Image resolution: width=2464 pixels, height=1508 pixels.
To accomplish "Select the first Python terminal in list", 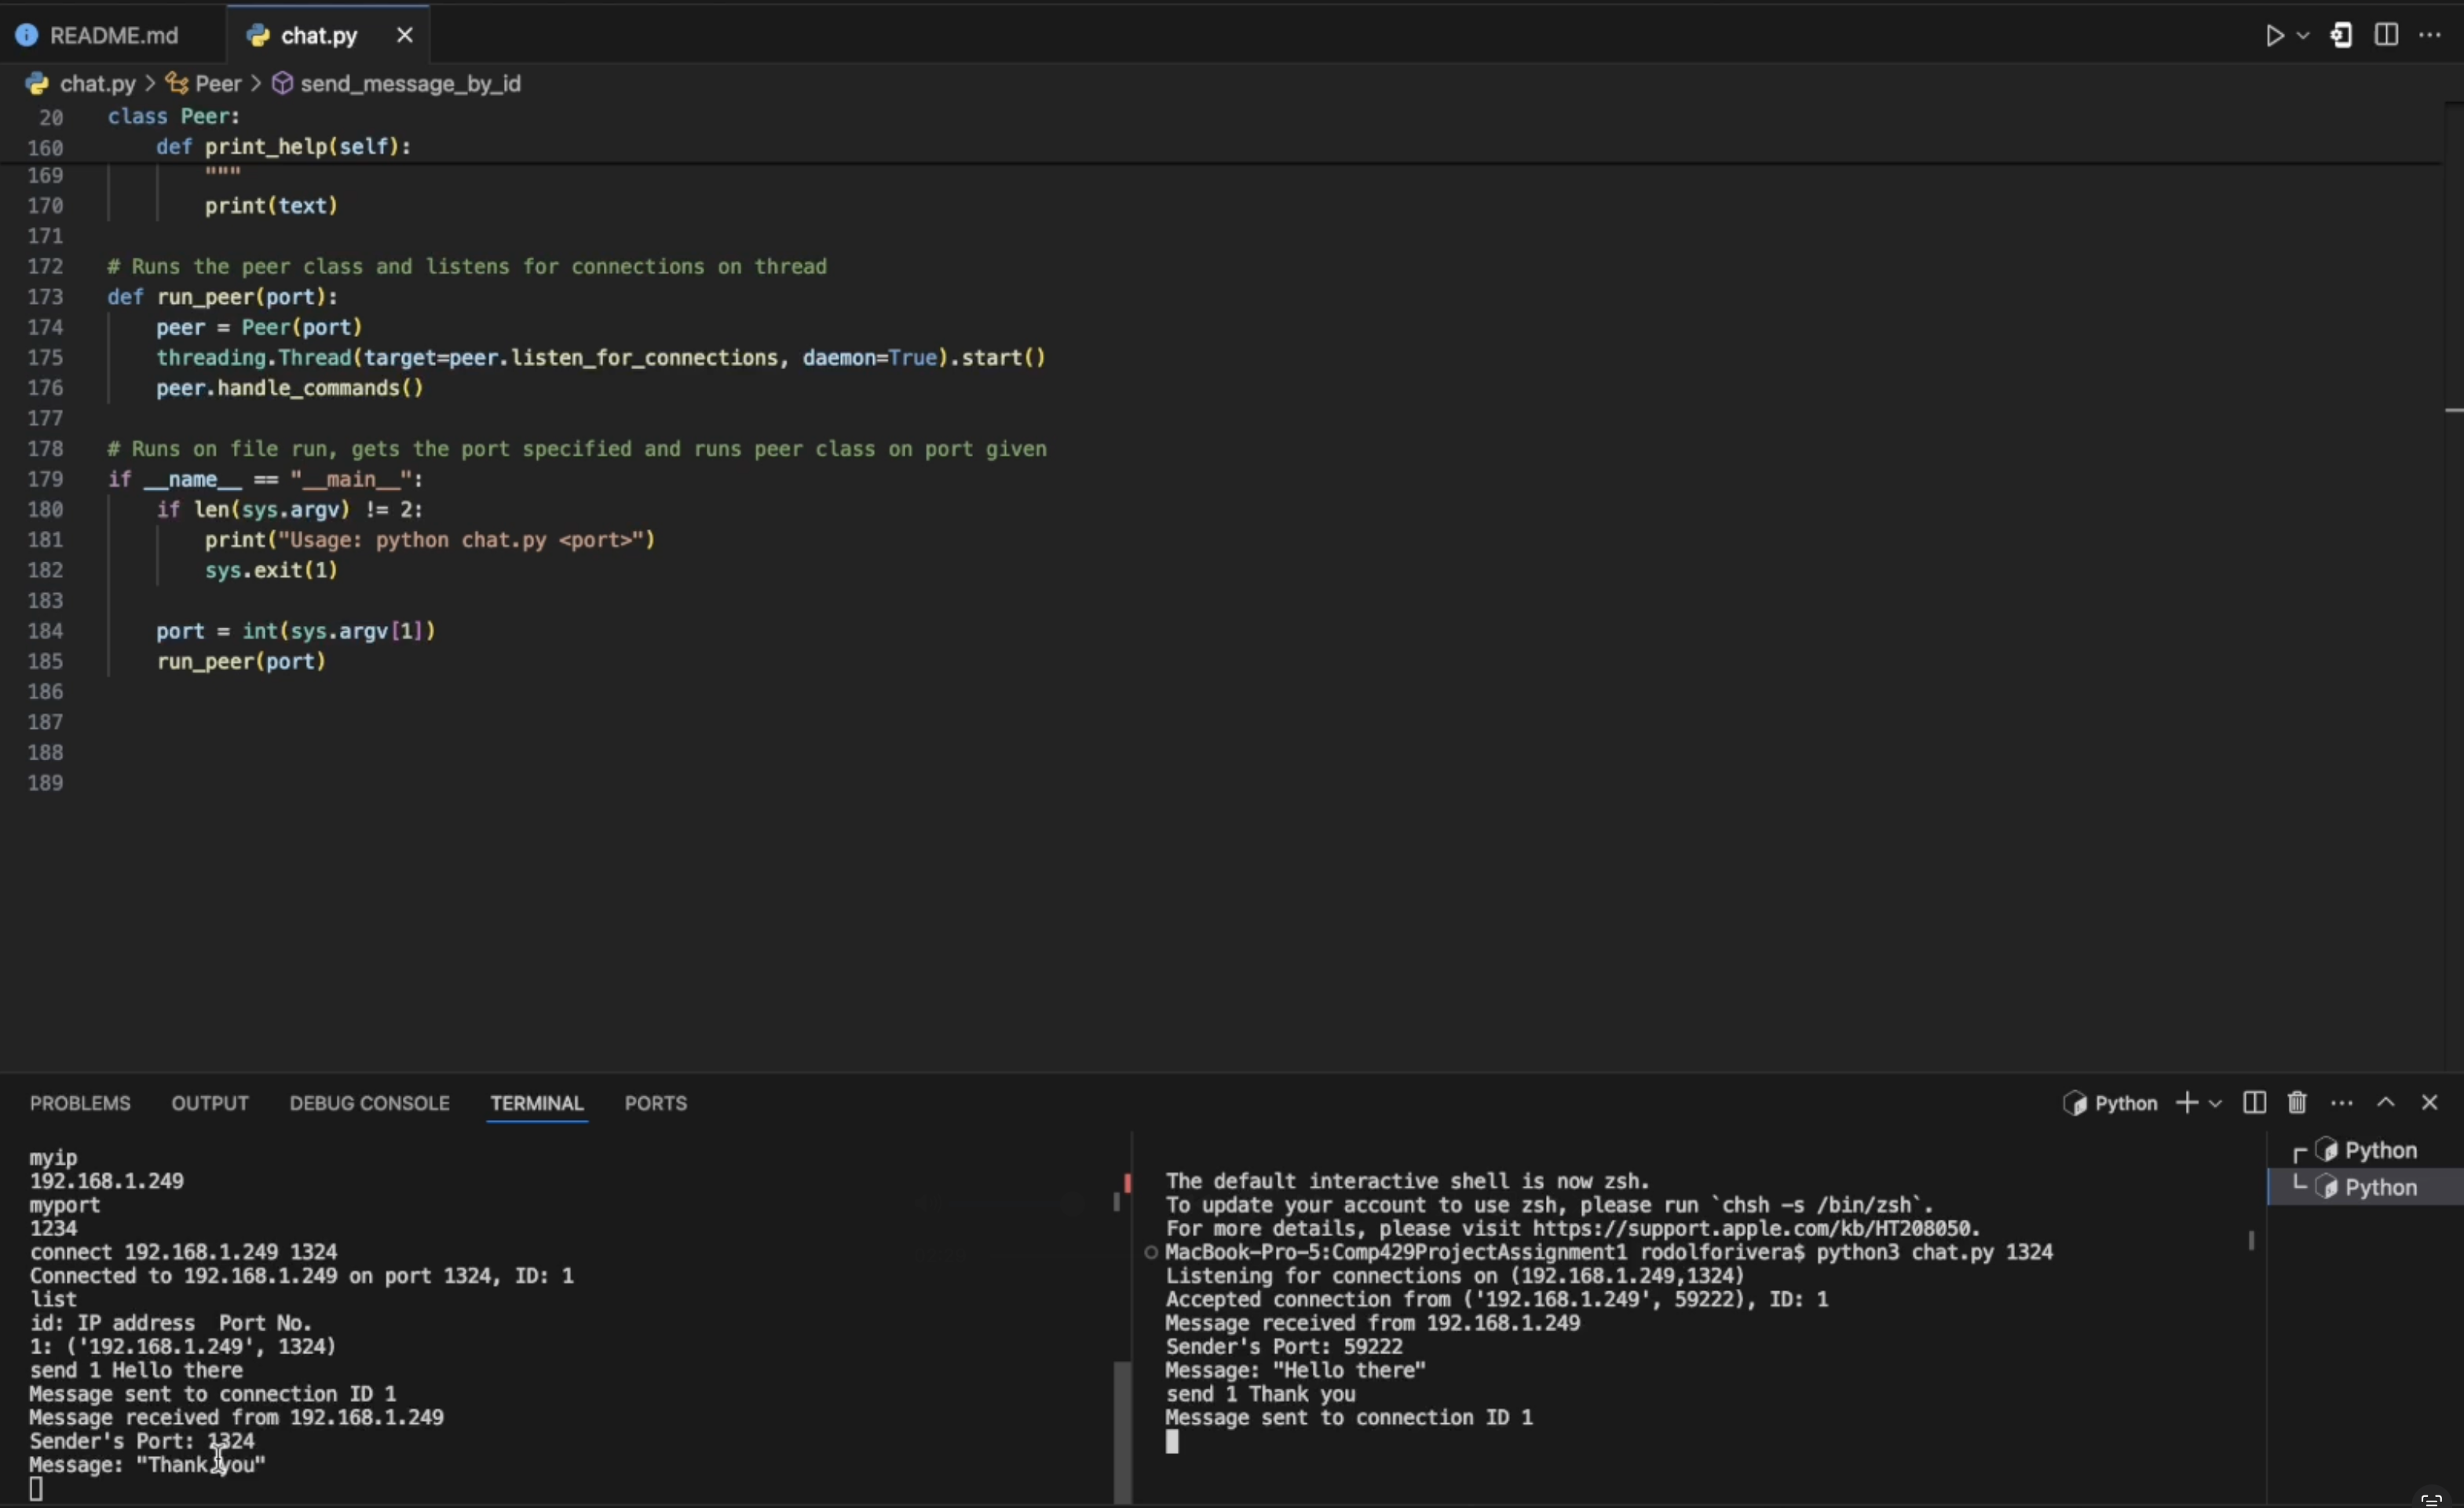I will point(2379,1150).
